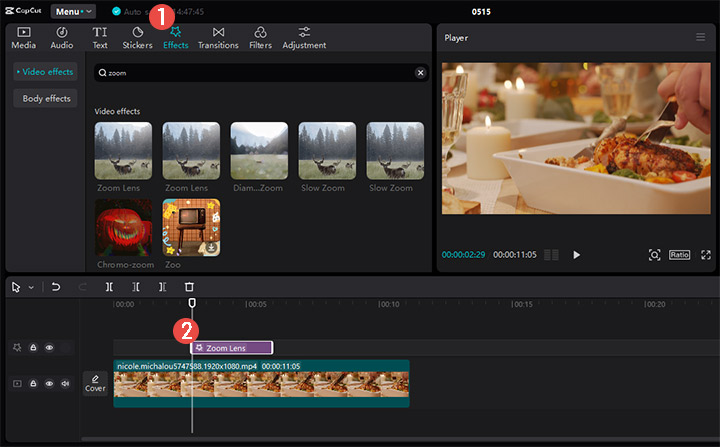The width and height of the screenshot is (720, 447).
Task: Click the Ratio button
Action: [x=680, y=255]
